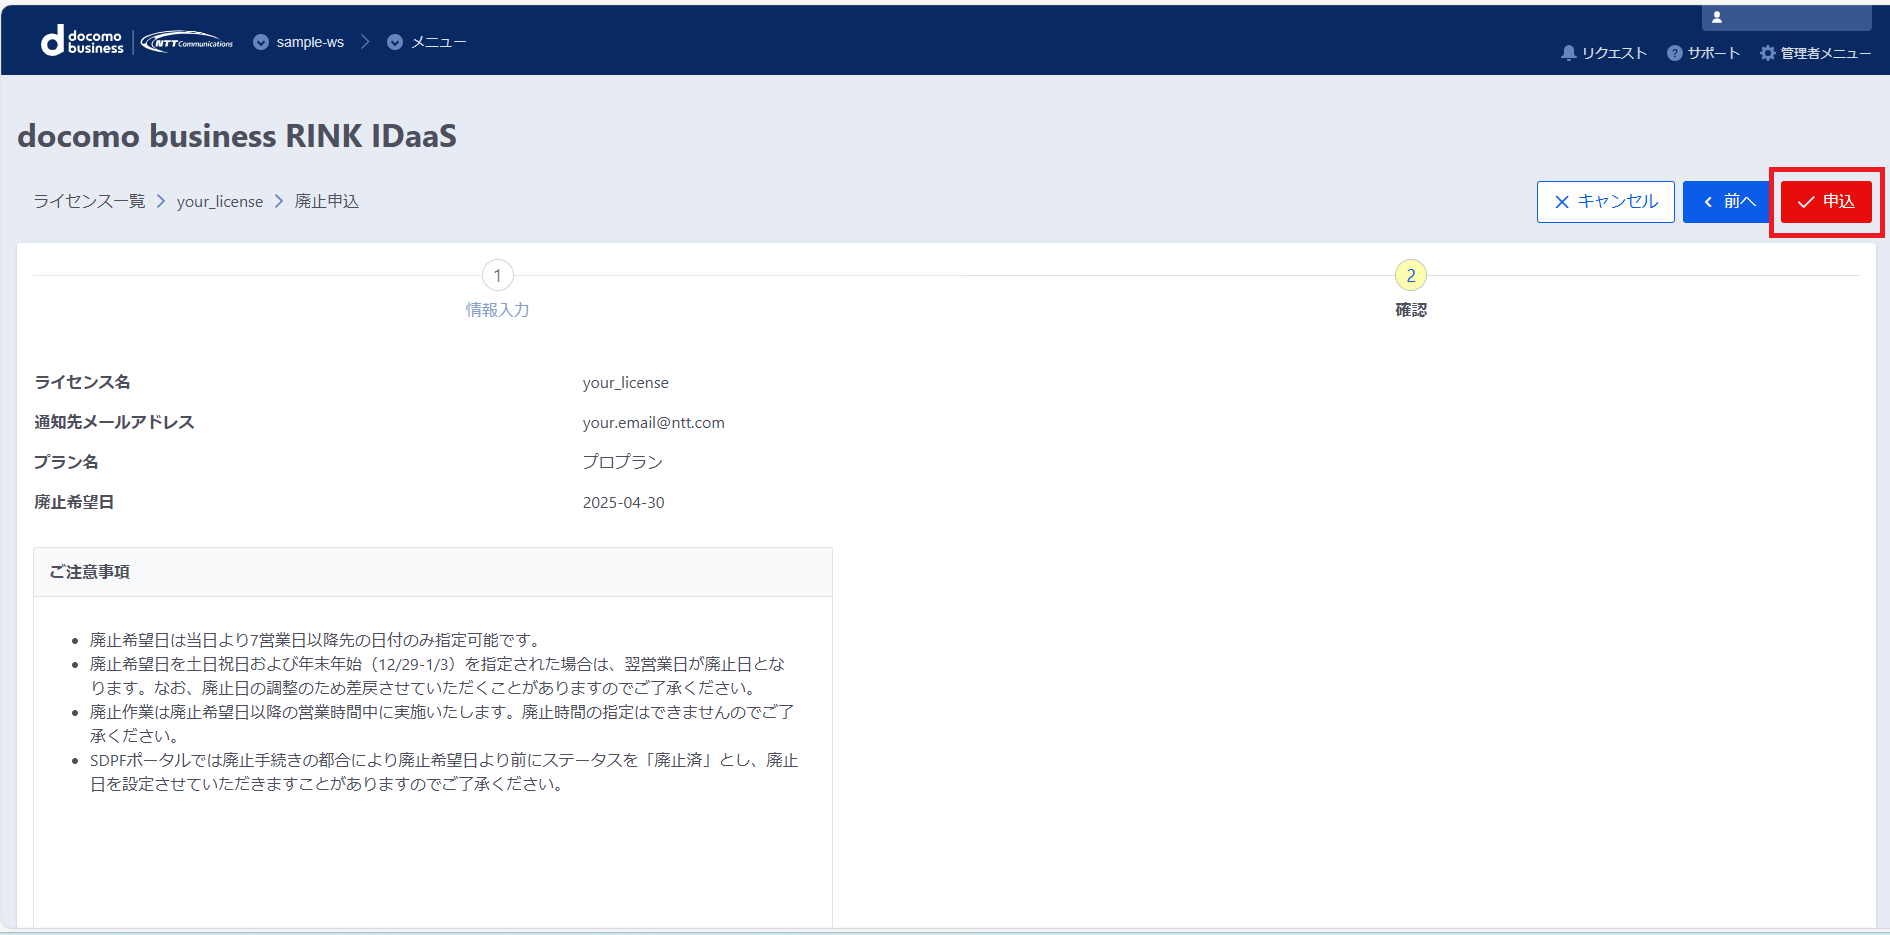Screen dimensions: 1890x935
Task: Select step 2 確認 circle
Action: coord(1410,275)
